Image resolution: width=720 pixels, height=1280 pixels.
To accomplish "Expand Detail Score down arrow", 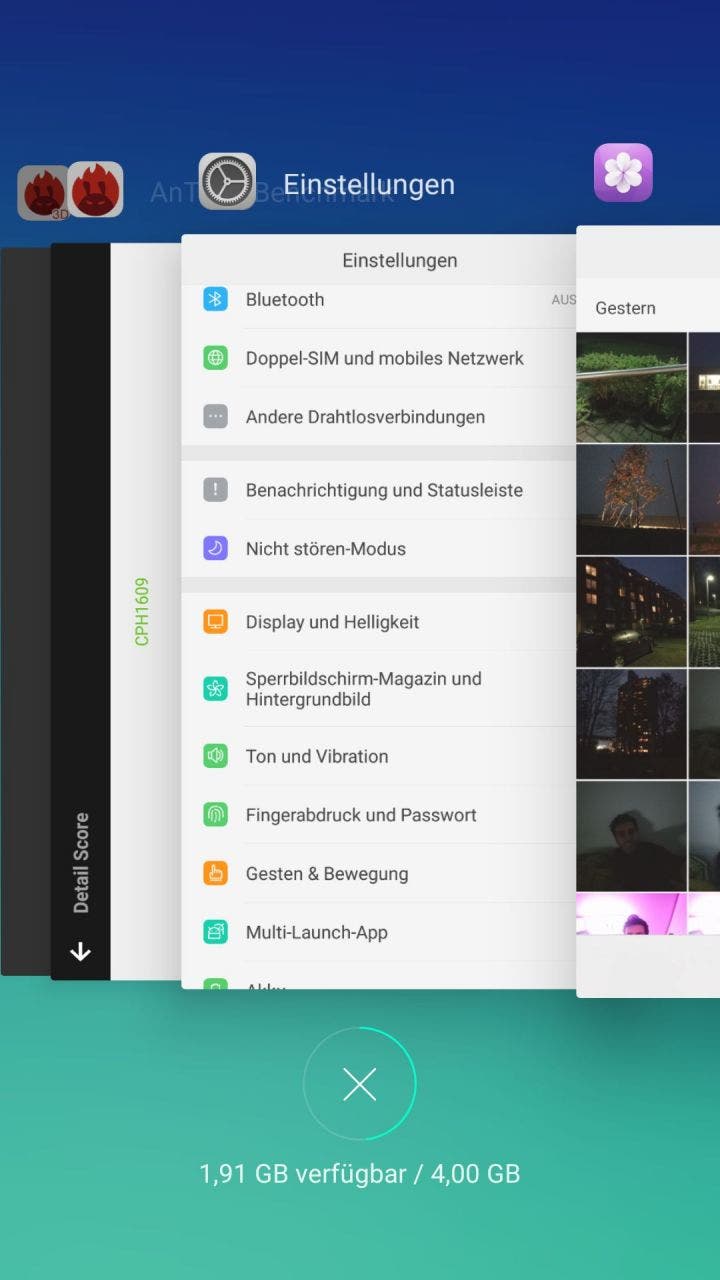I will point(80,952).
